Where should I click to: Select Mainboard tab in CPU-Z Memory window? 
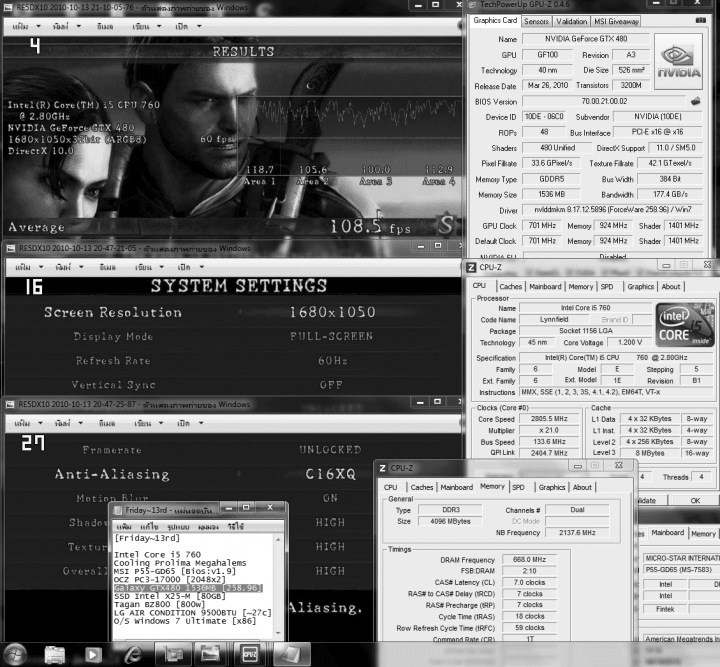(456, 487)
